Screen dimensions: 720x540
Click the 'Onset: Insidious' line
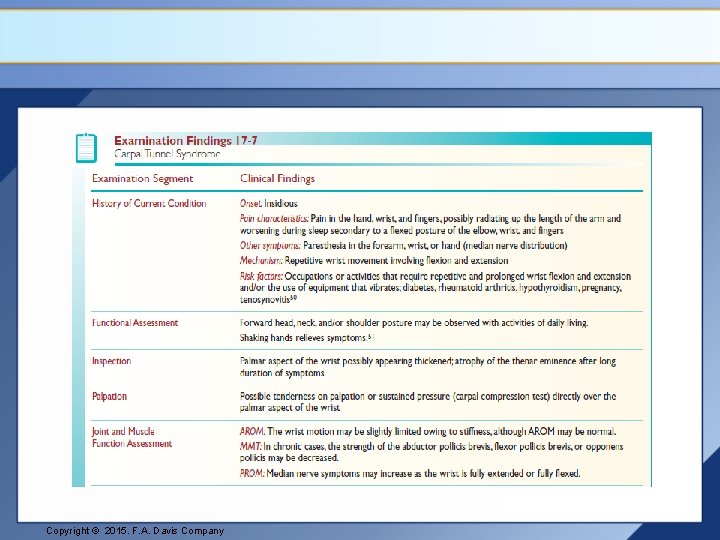(x=269, y=203)
